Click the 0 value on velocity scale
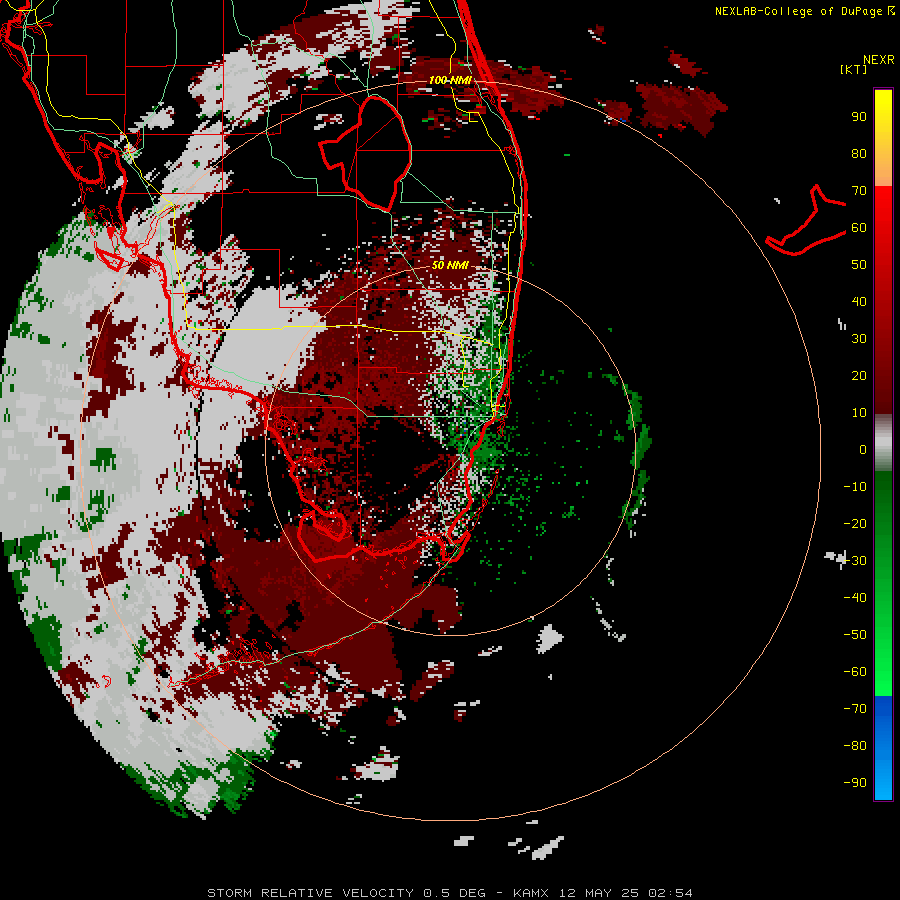Viewport: 900px width, 900px height. (x=863, y=449)
